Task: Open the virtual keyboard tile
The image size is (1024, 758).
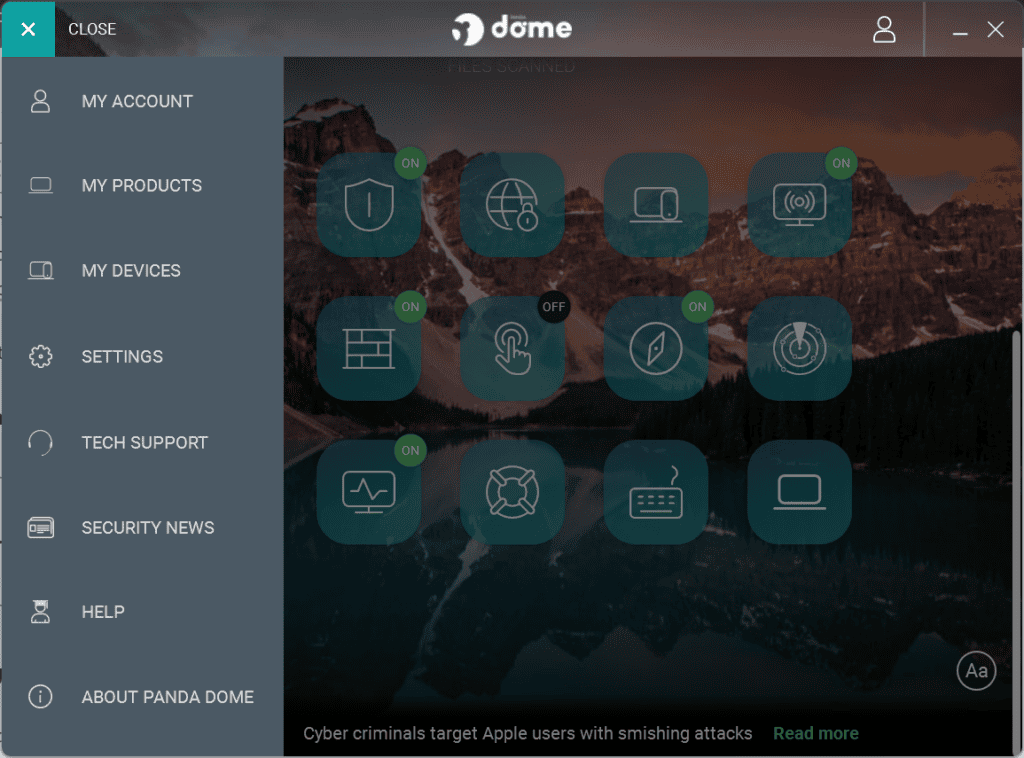Action: point(656,492)
